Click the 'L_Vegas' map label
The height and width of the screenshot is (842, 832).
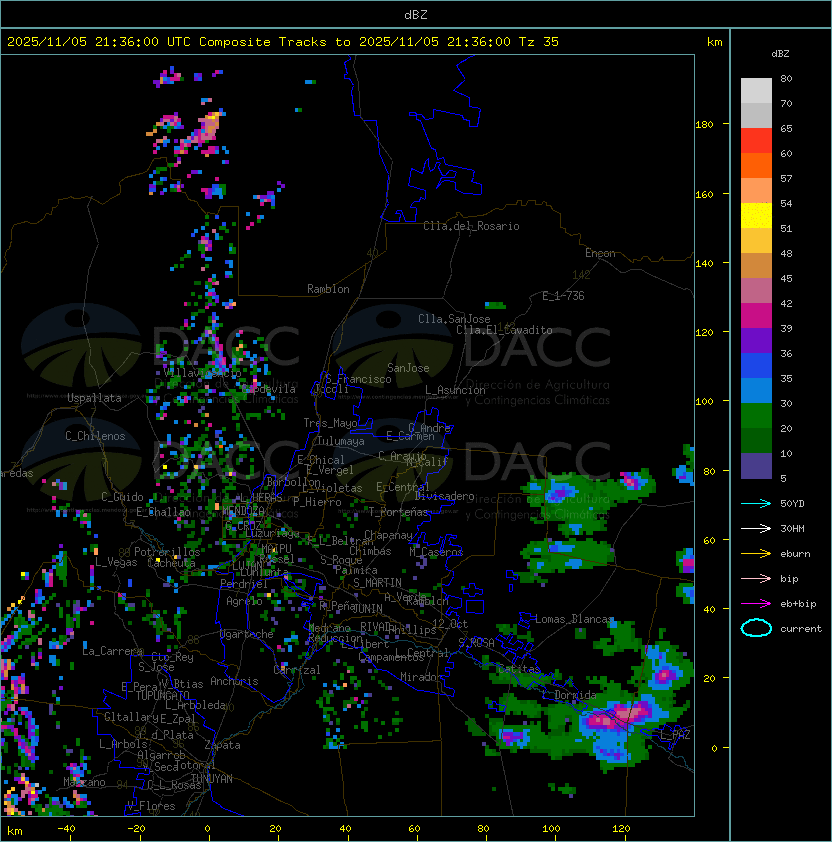(x=116, y=562)
